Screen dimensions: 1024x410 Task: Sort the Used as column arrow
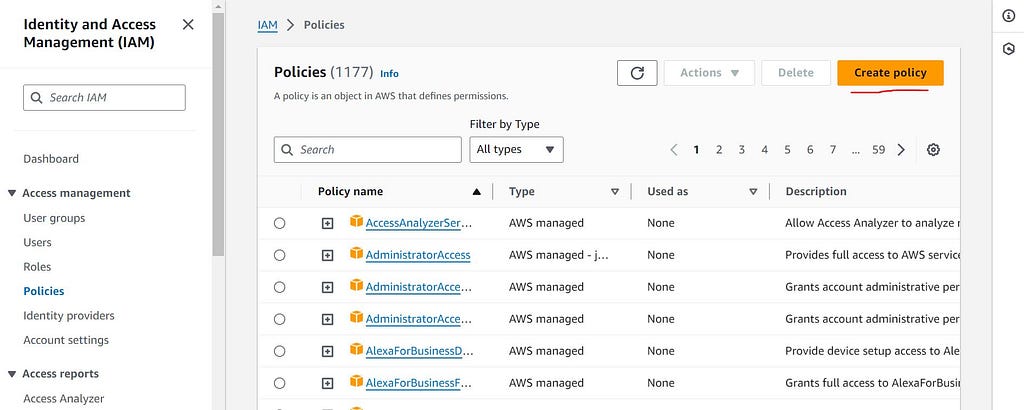pyautogui.click(x=753, y=192)
